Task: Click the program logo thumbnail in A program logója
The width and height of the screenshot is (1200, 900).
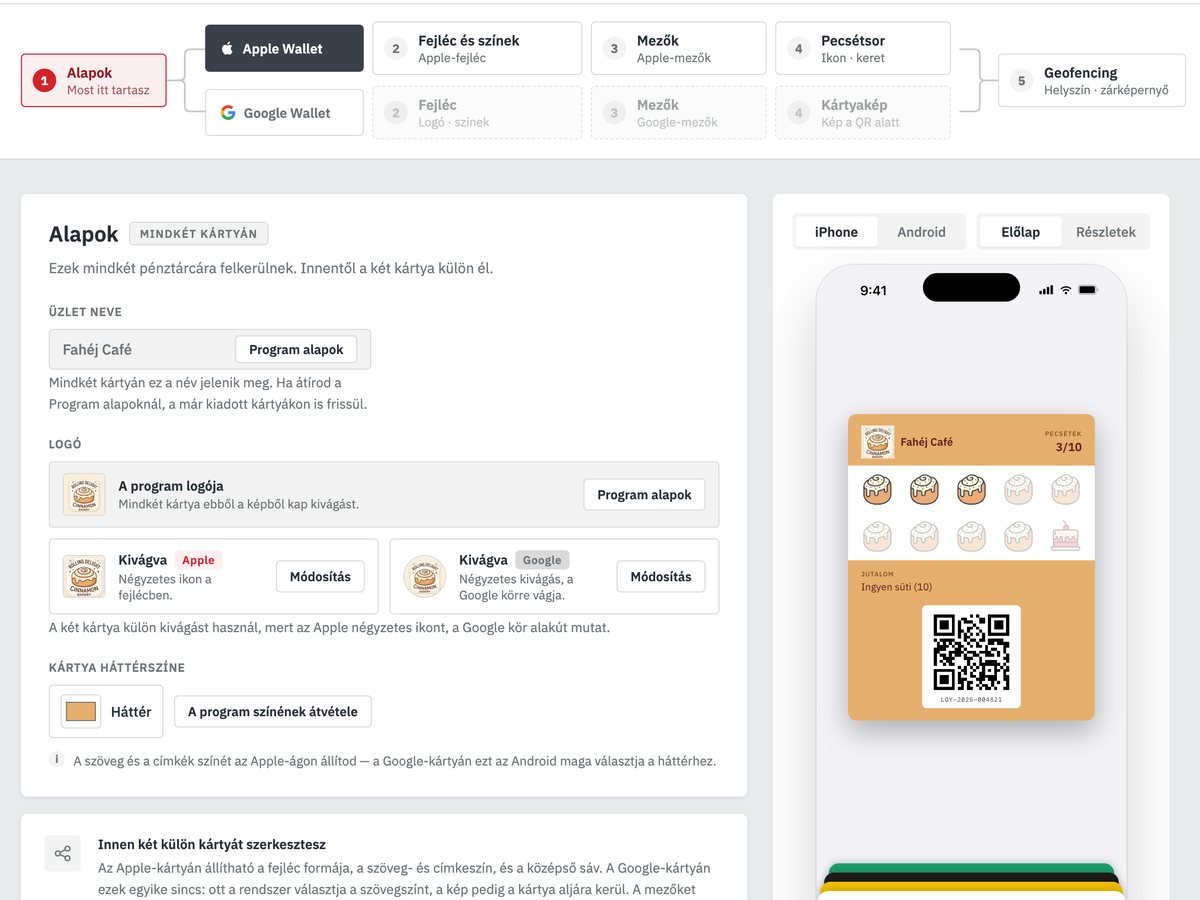Action: [84, 494]
